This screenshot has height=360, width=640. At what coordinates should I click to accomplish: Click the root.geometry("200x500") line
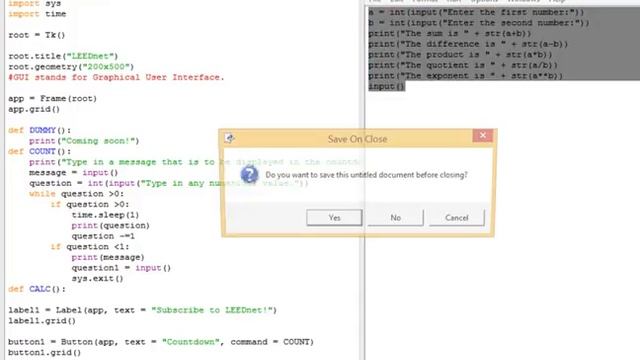[71, 67]
